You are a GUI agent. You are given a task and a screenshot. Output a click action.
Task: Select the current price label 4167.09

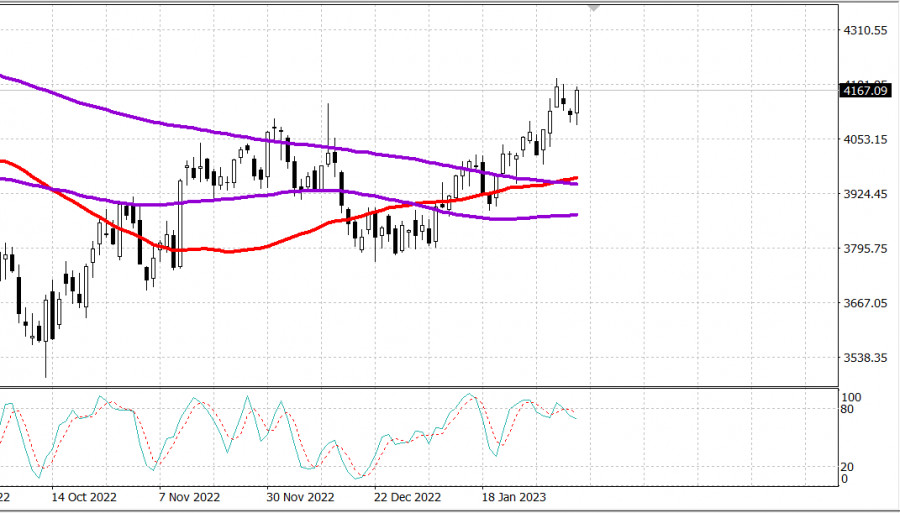[866, 91]
